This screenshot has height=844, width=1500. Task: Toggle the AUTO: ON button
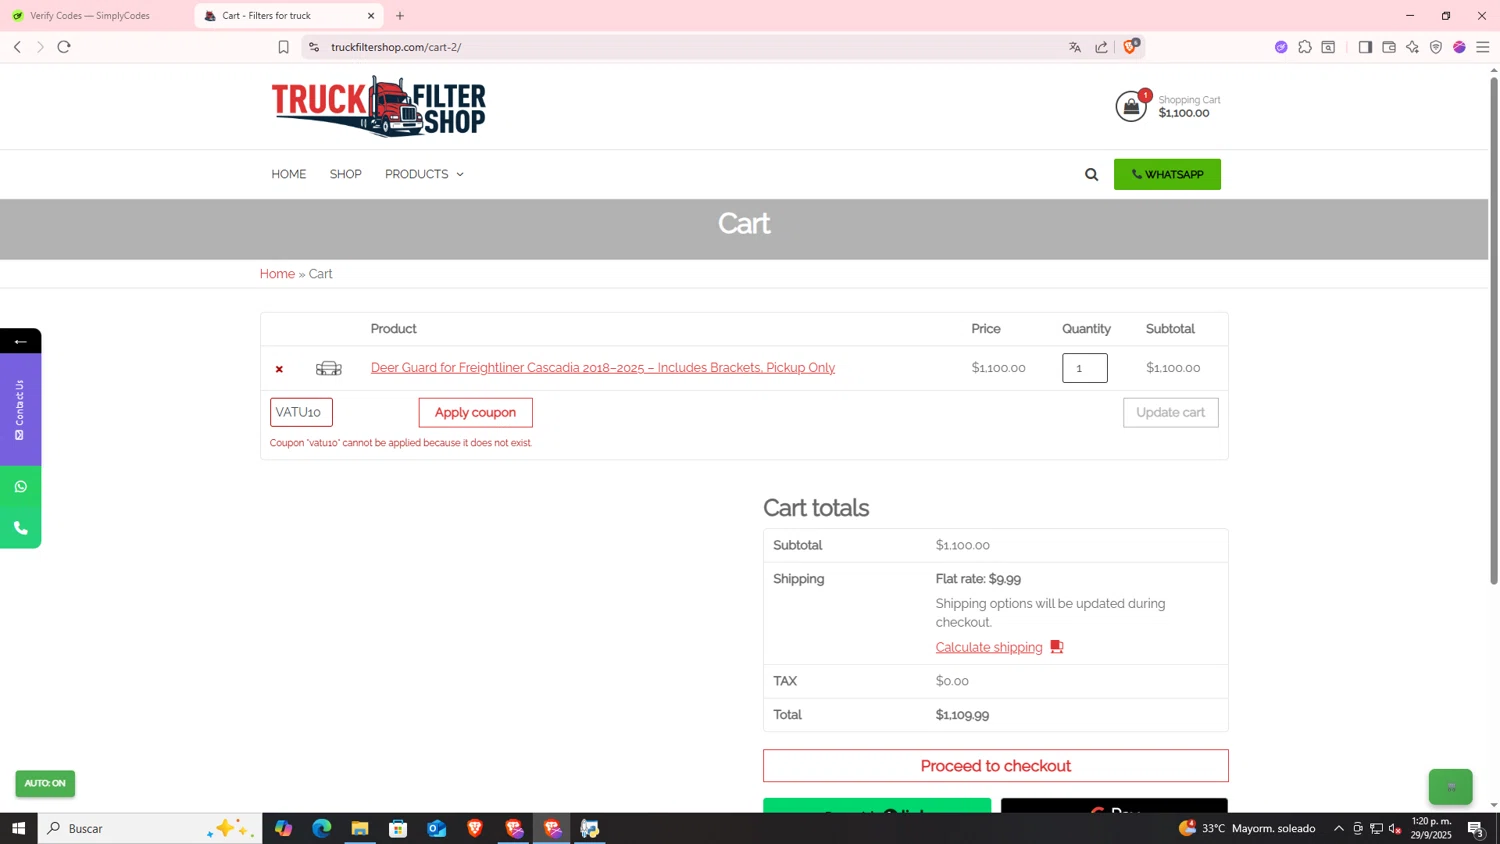coord(45,783)
